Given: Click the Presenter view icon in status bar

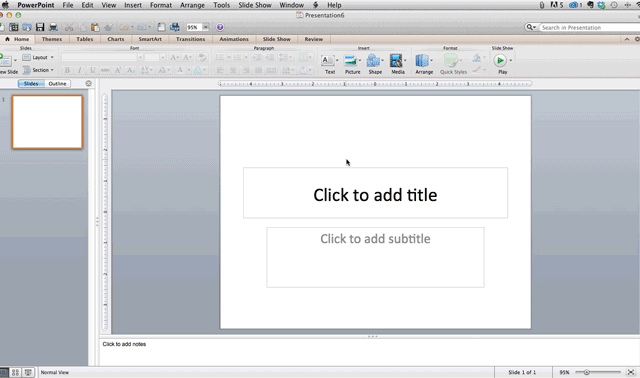Looking at the screenshot, I should (28, 372).
